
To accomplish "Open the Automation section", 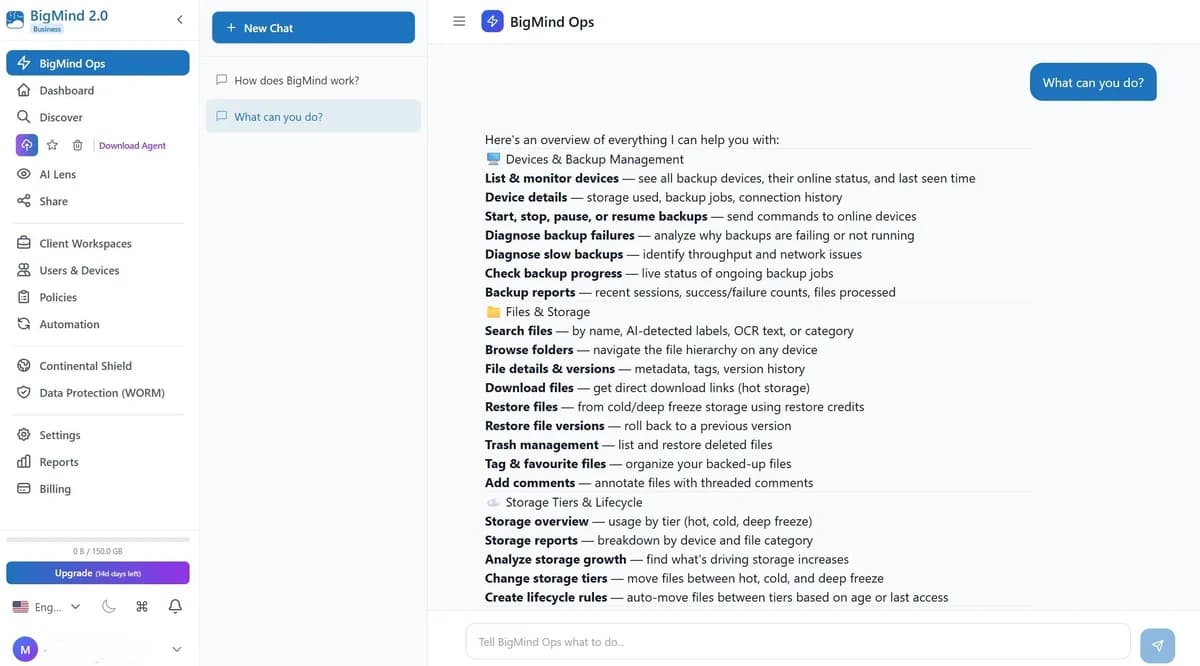I will (x=70, y=323).
